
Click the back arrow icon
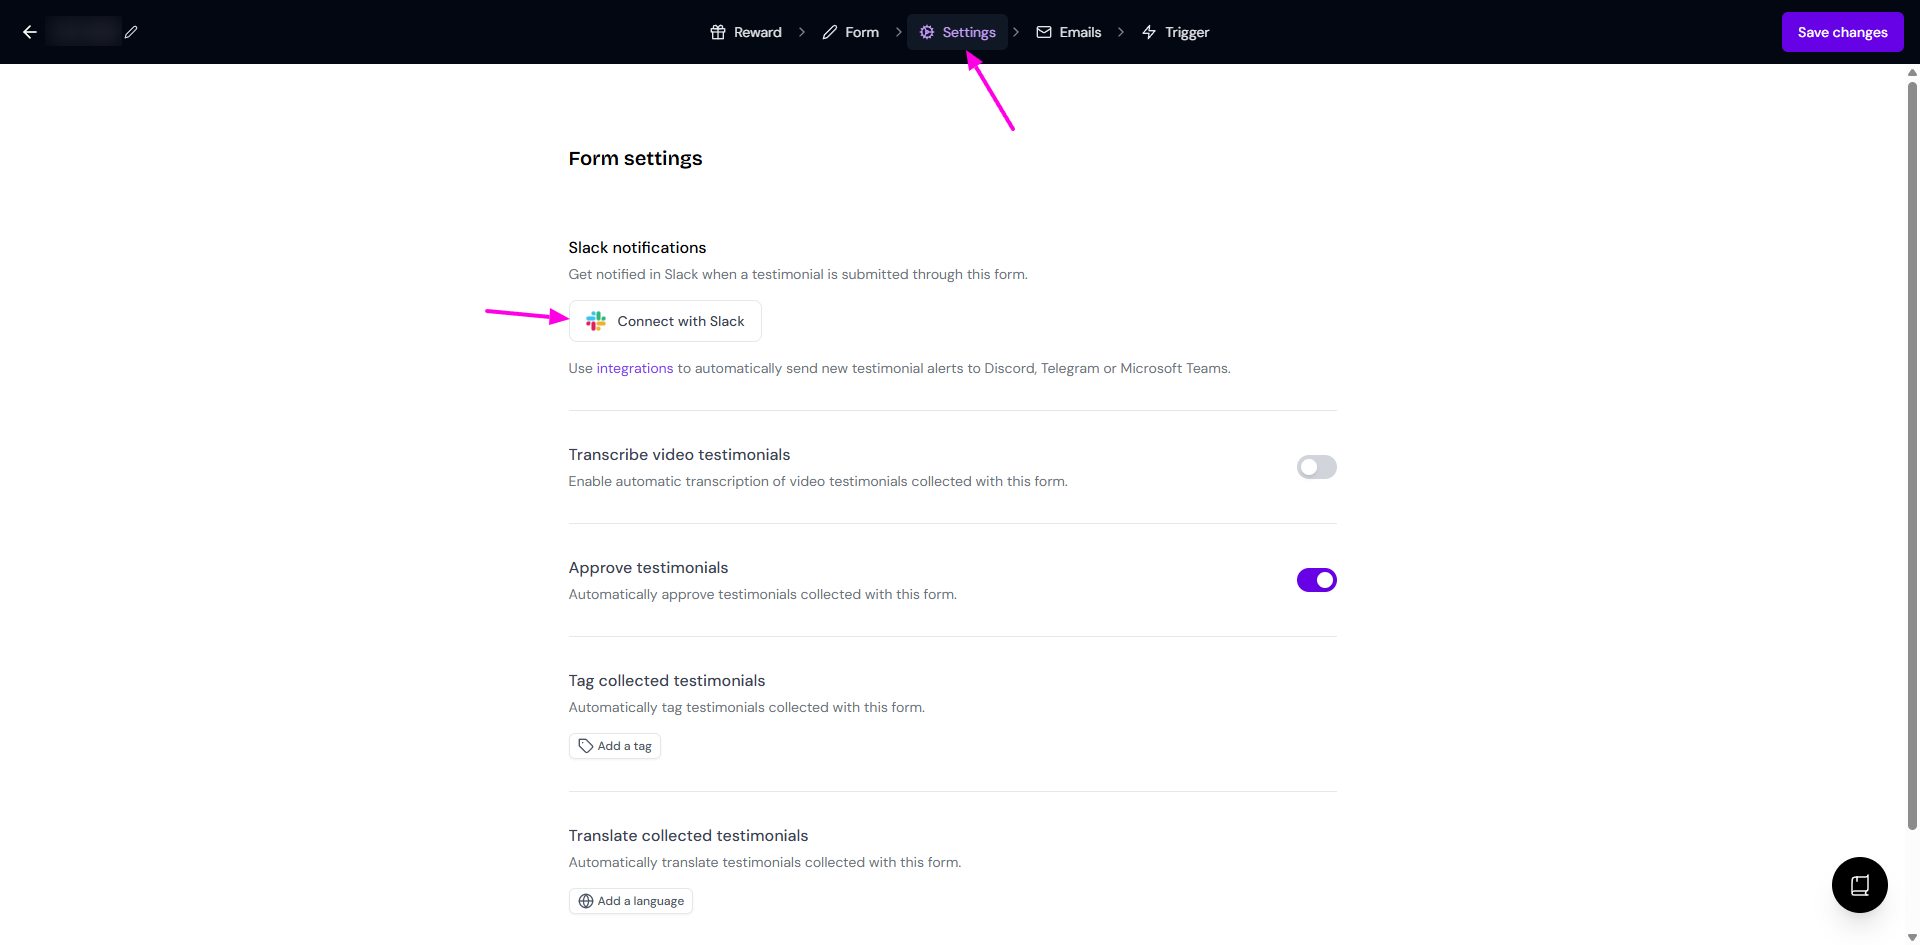click(x=30, y=32)
